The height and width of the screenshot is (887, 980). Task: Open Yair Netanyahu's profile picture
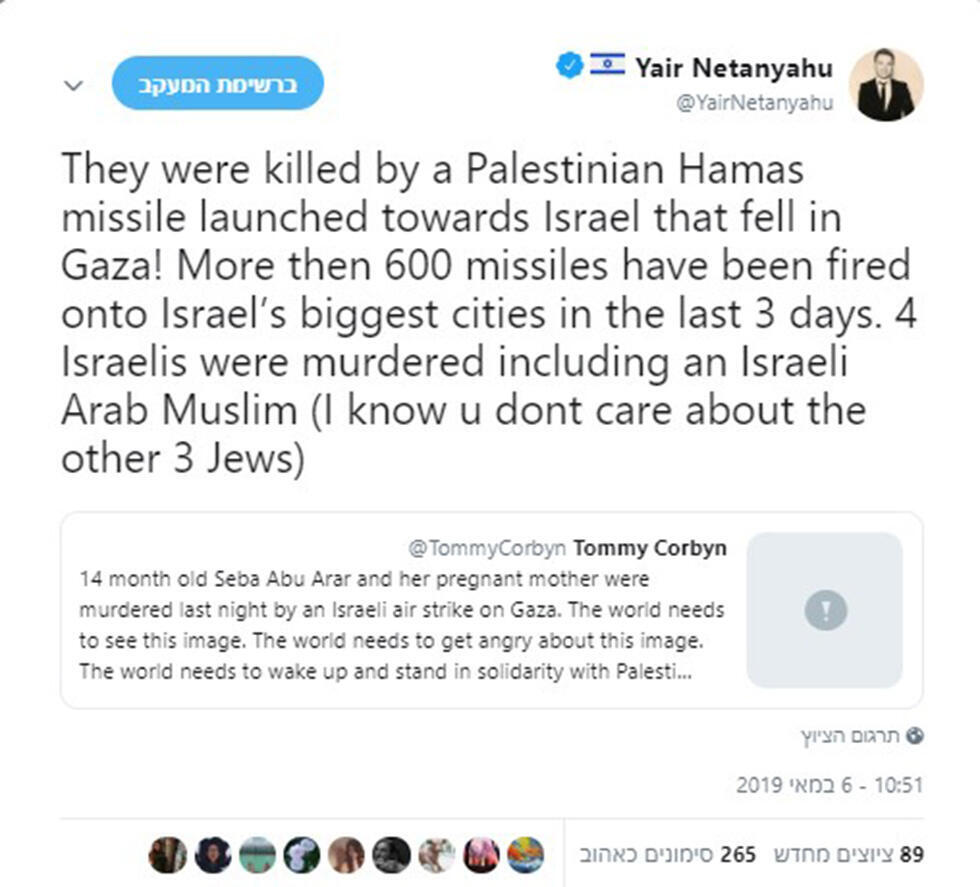(885, 85)
